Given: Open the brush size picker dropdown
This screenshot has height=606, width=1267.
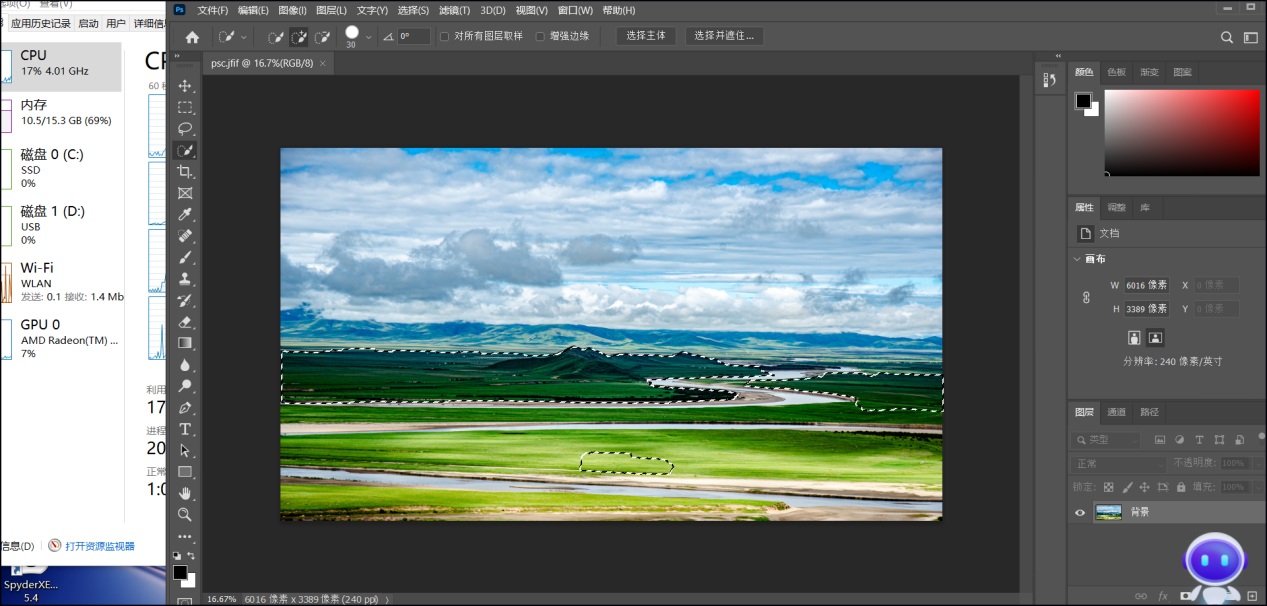Looking at the screenshot, I should [x=368, y=37].
